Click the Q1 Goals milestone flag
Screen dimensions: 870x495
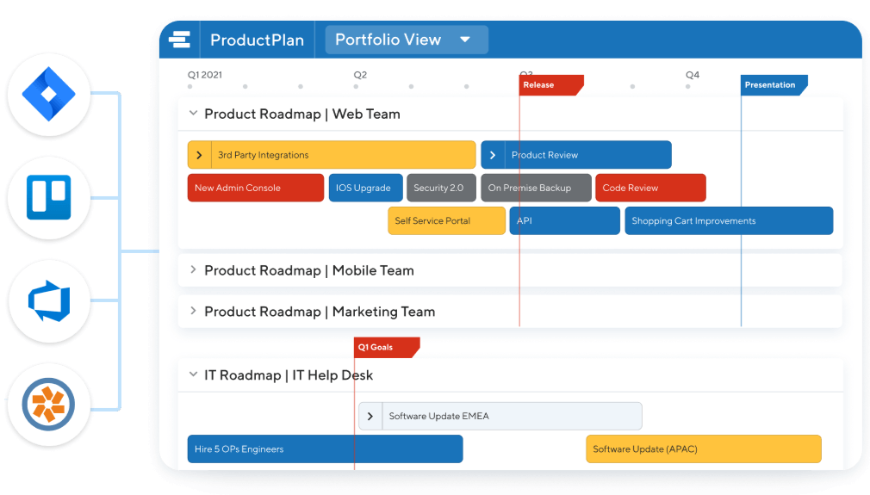coord(385,347)
